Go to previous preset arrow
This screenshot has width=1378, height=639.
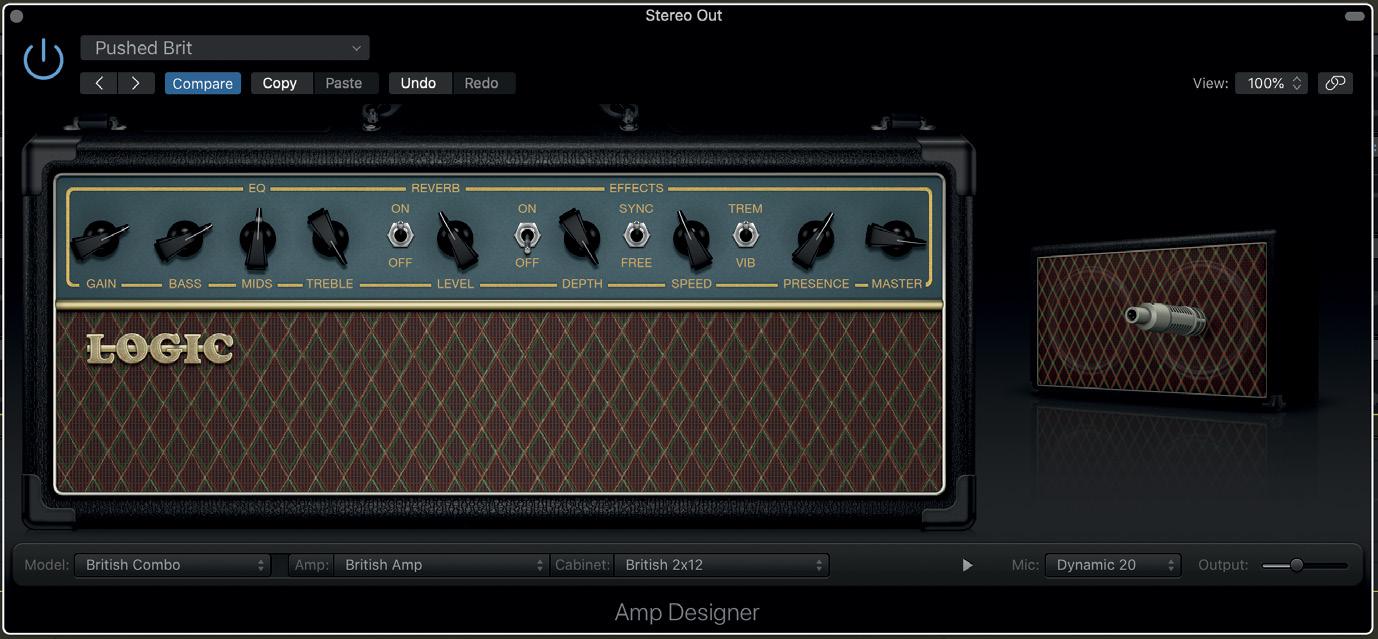(x=99, y=83)
